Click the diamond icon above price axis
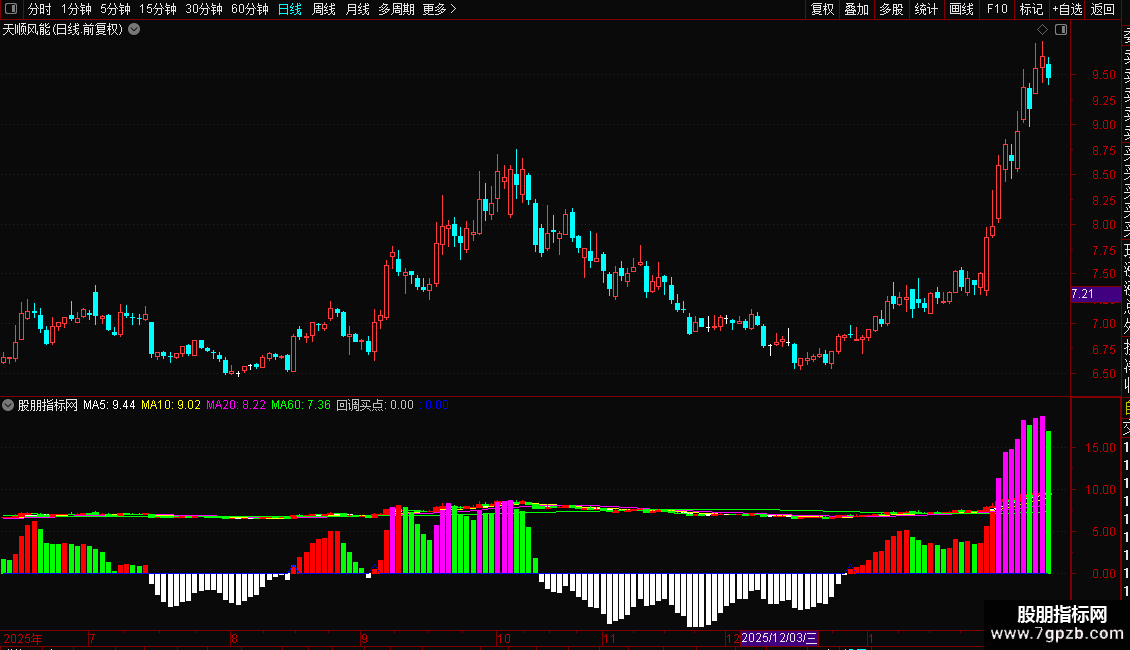Screen dimensions: 1130x650 point(1042,30)
